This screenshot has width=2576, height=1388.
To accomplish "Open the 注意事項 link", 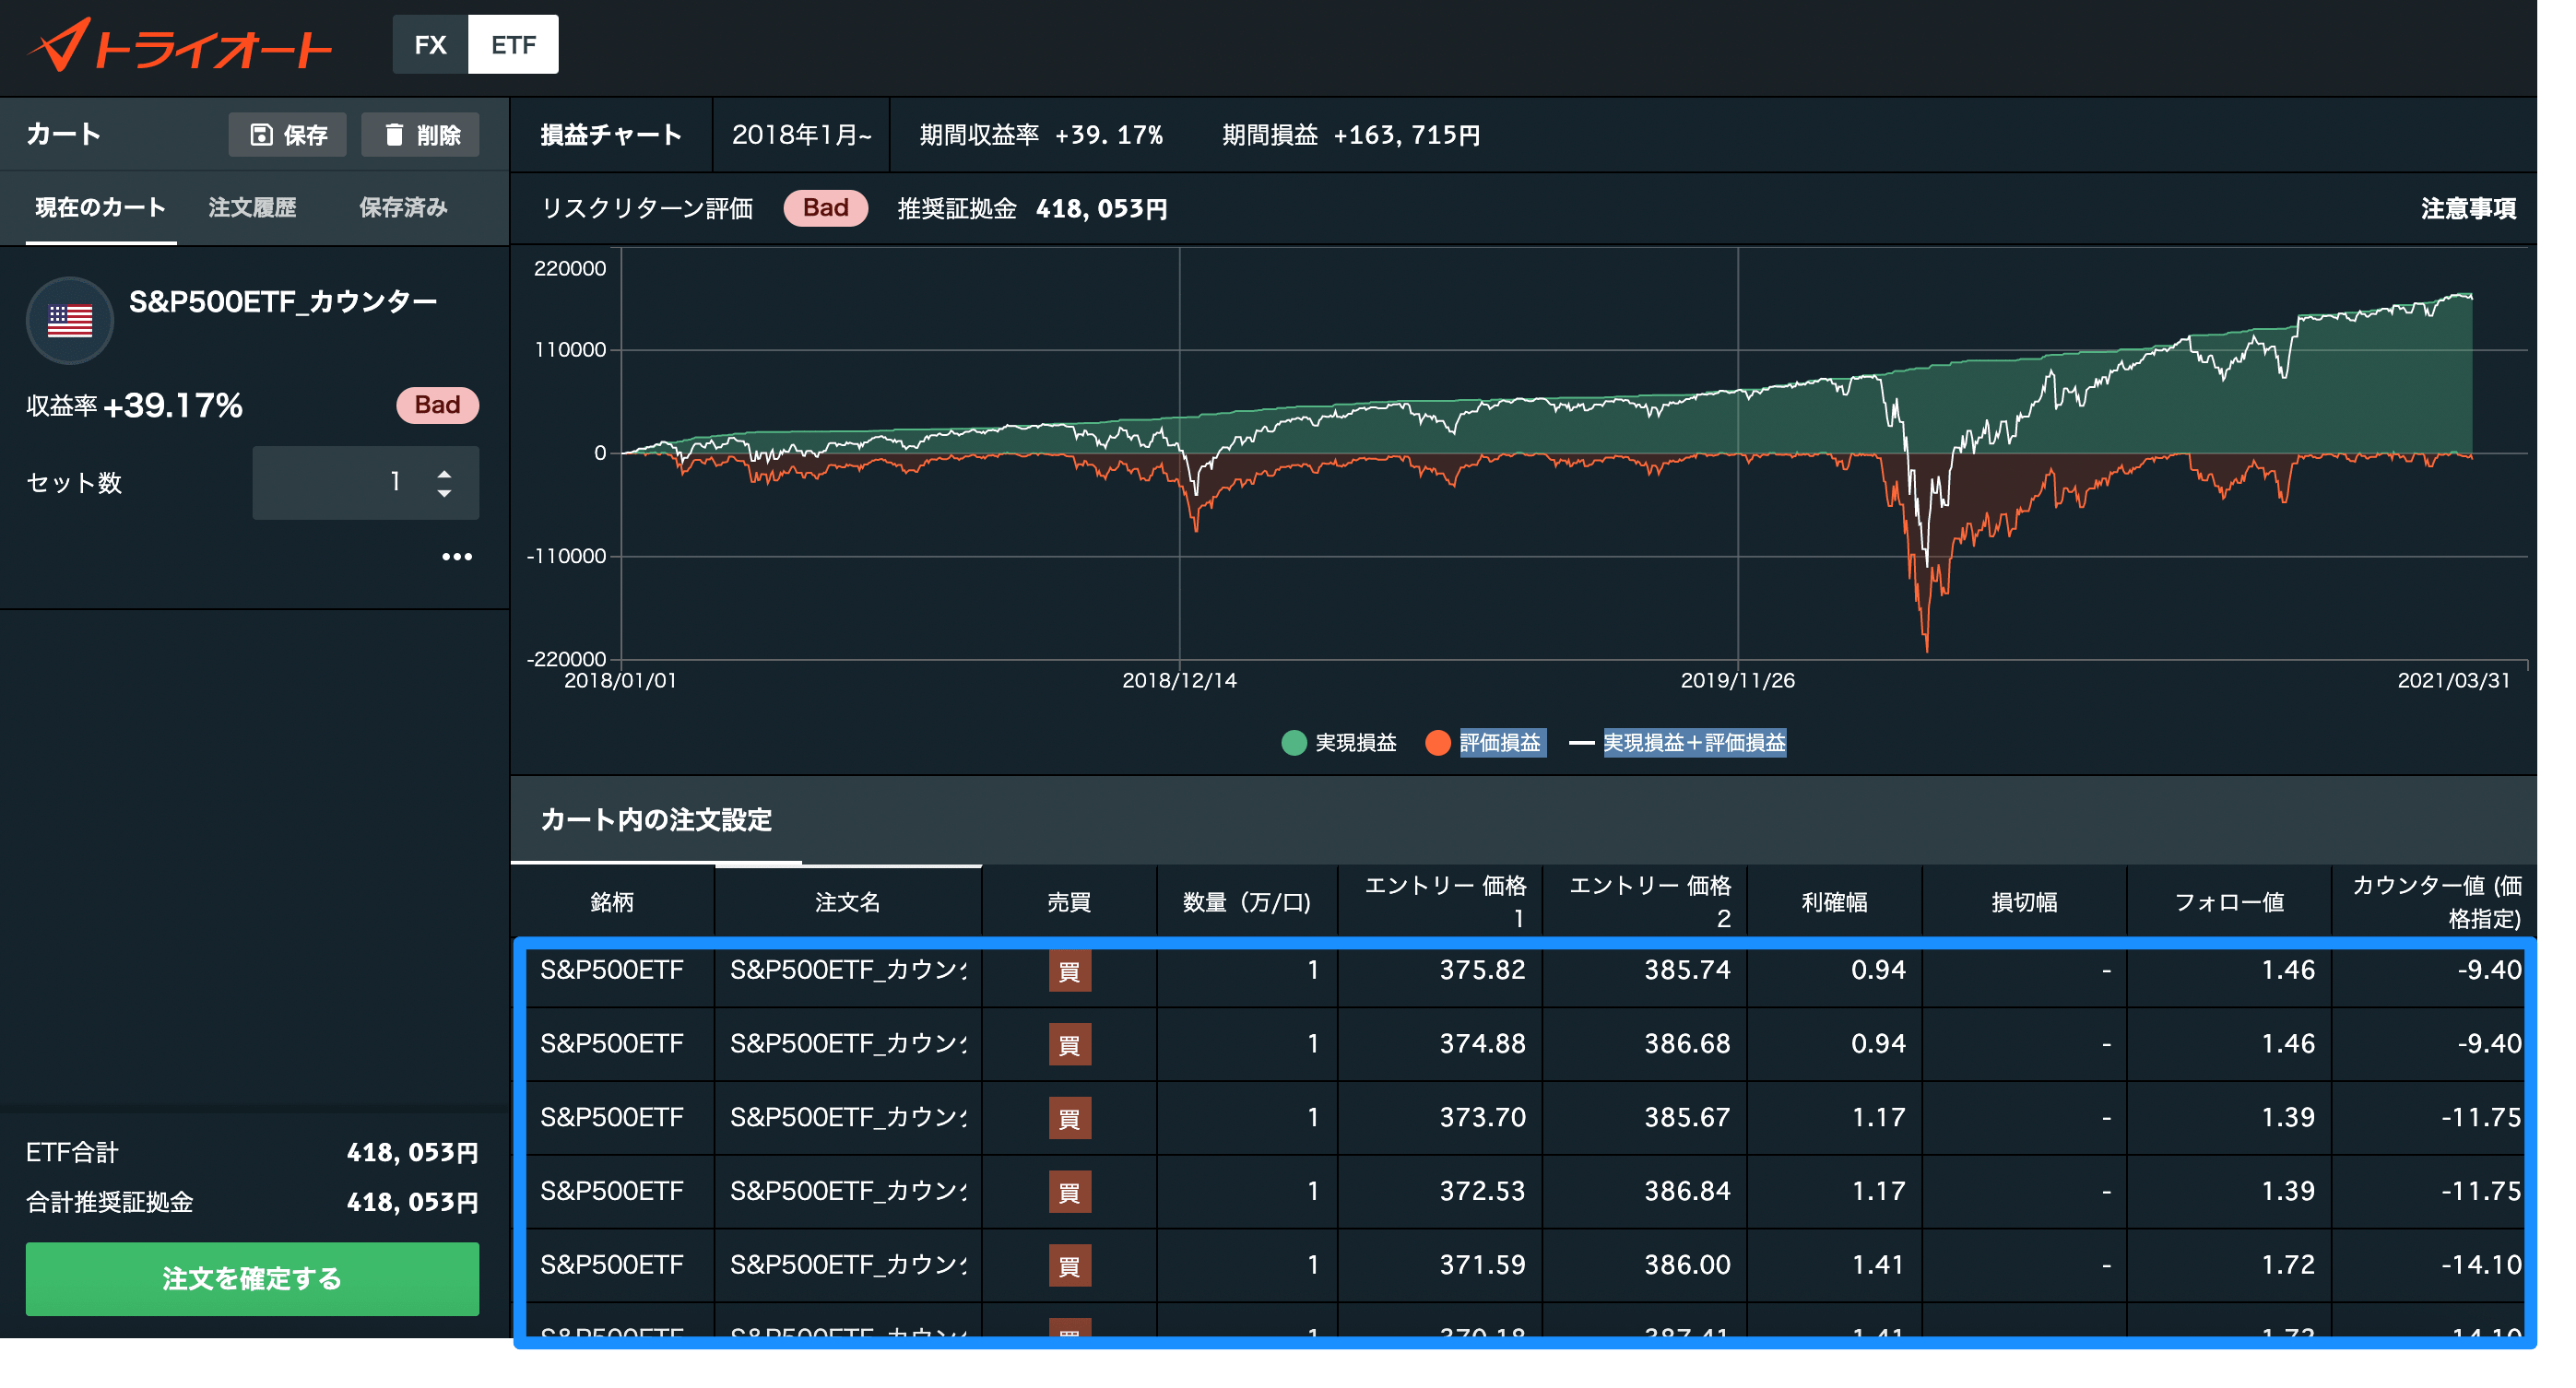I will [2468, 209].
